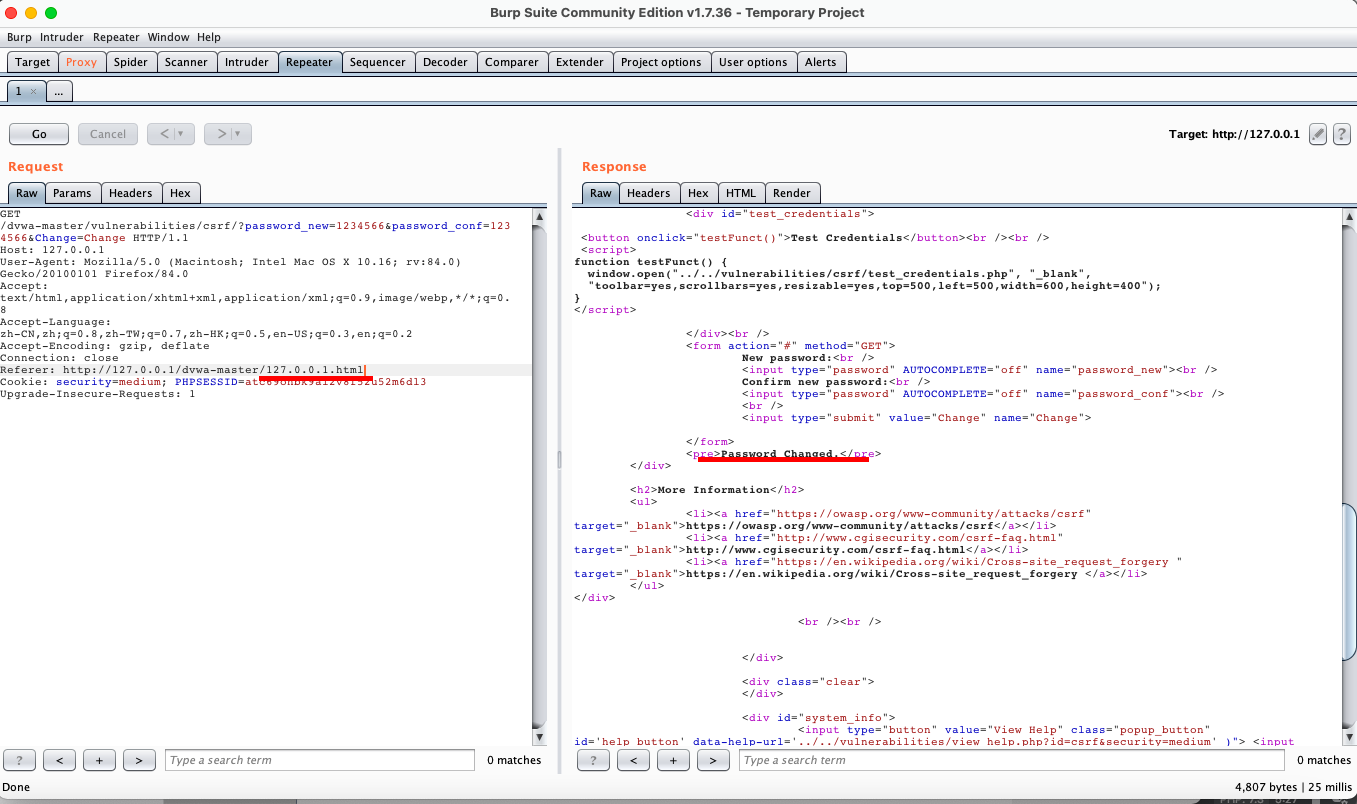Select the response Render tab
Screen dimensions: 1357x804
point(792,193)
